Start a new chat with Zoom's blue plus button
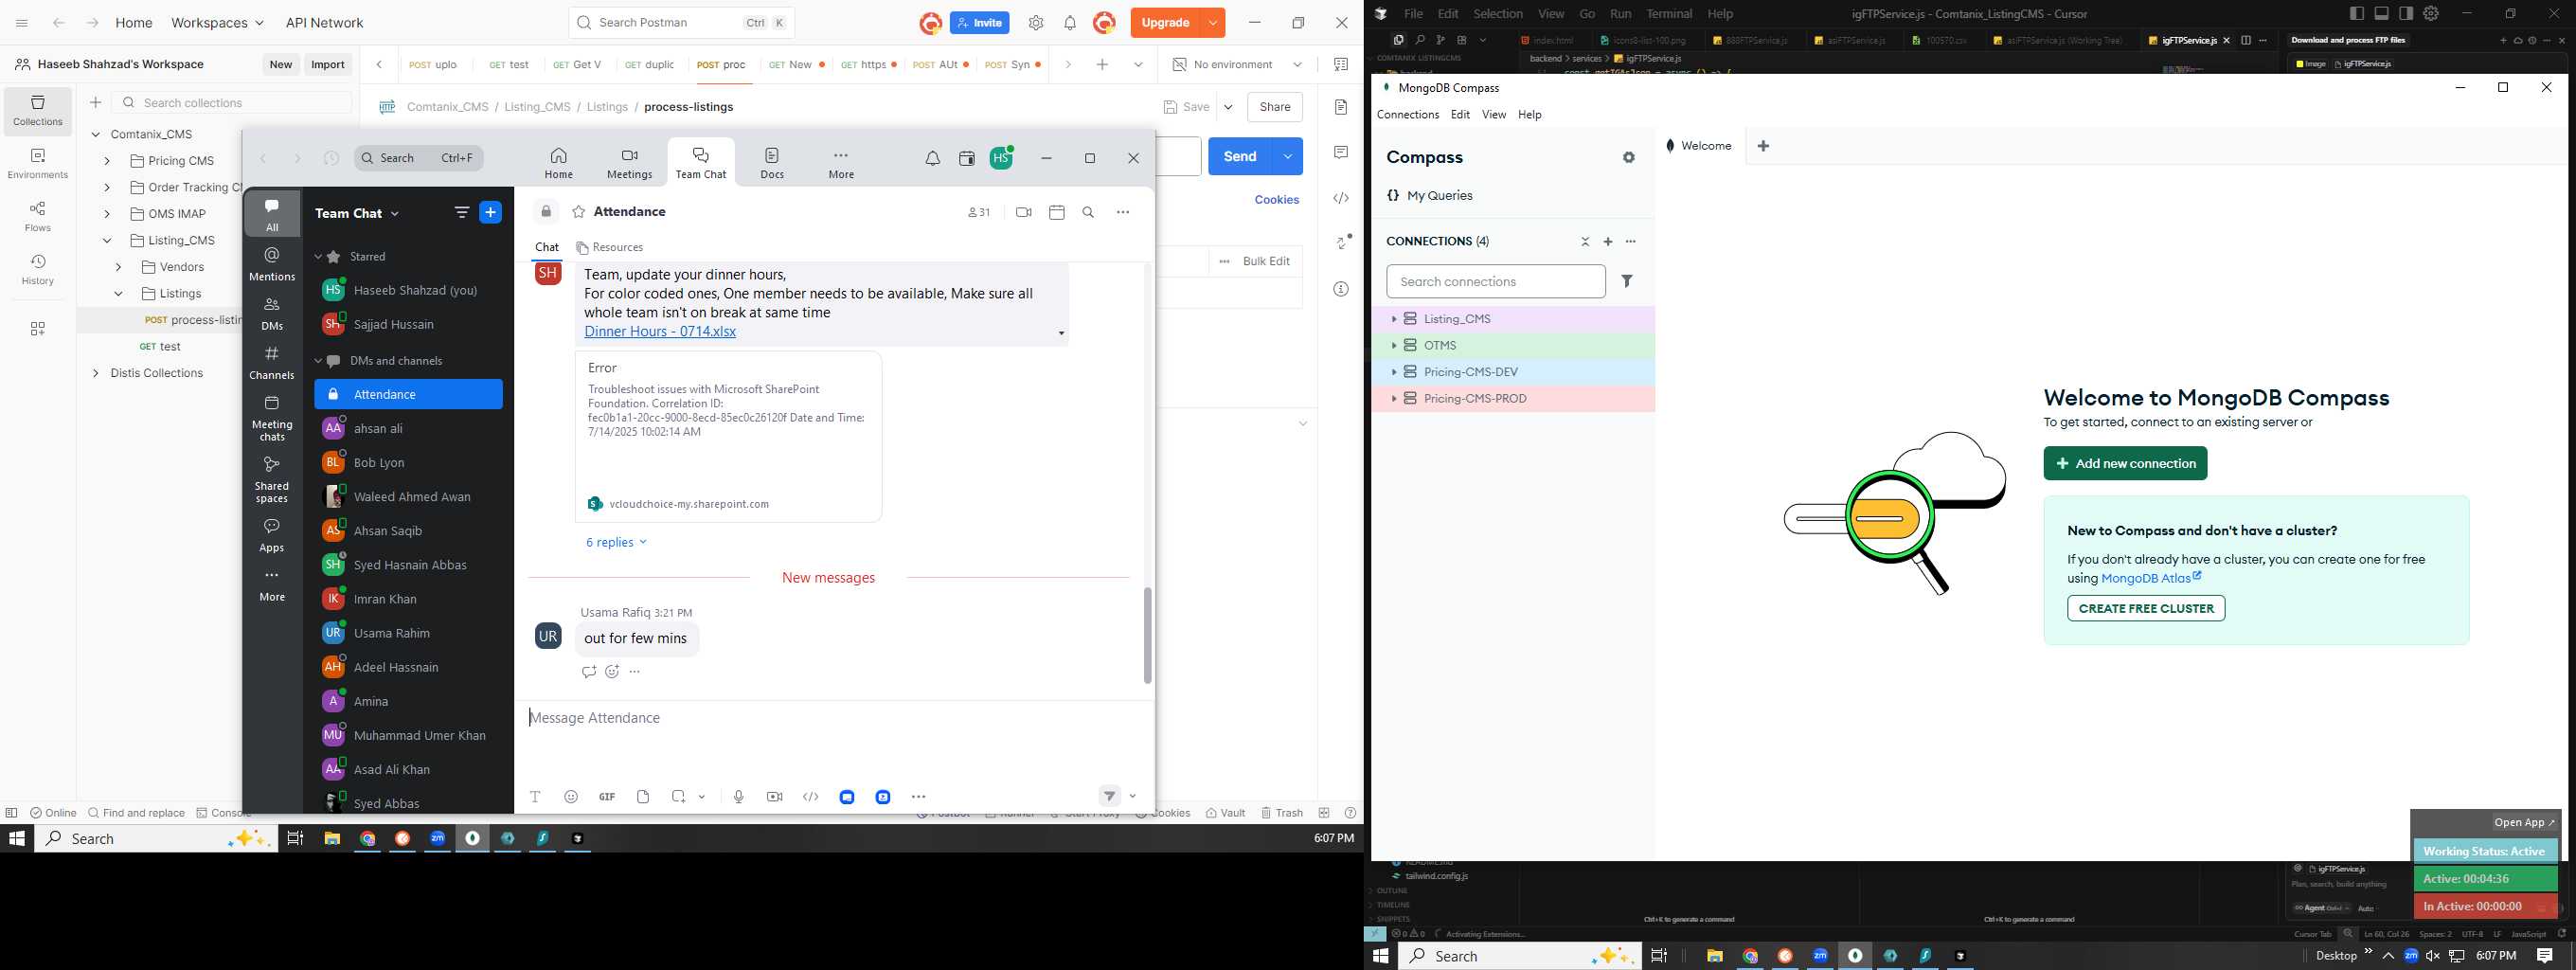Viewport: 2576px width, 970px height. pyautogui.click(x=491, y=212)
